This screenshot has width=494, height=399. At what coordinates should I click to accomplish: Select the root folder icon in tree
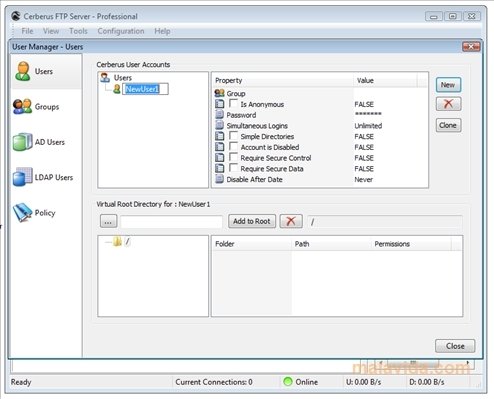117,241
